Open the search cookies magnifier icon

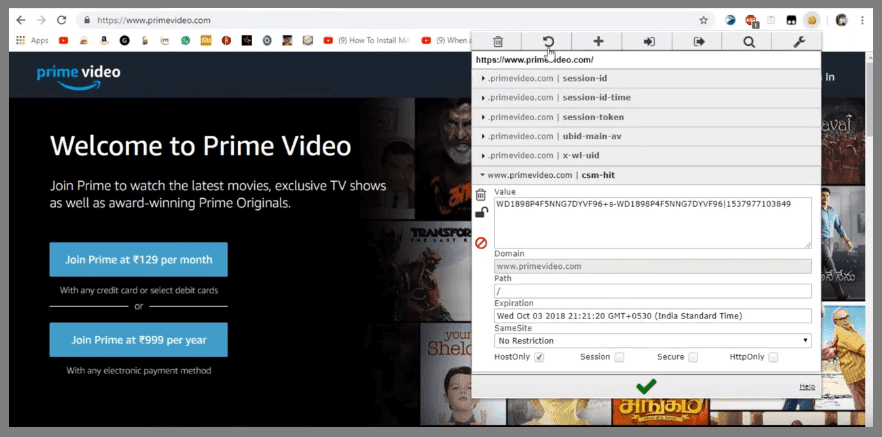click(x=749, y=42)
